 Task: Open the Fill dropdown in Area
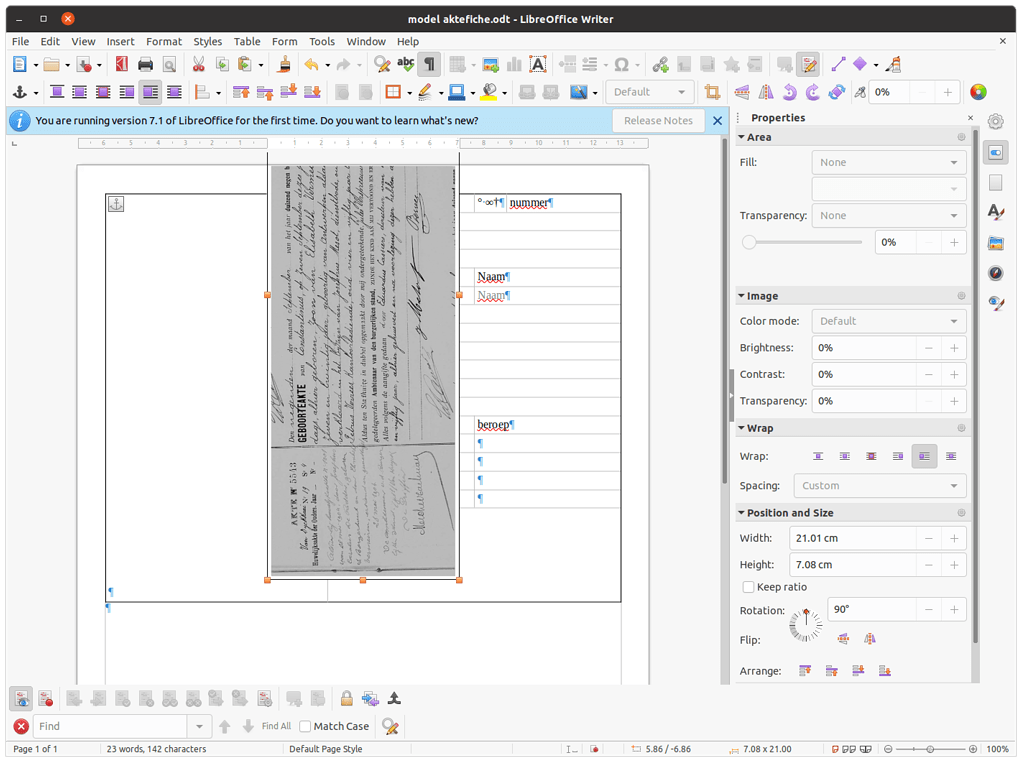(889, 163)
